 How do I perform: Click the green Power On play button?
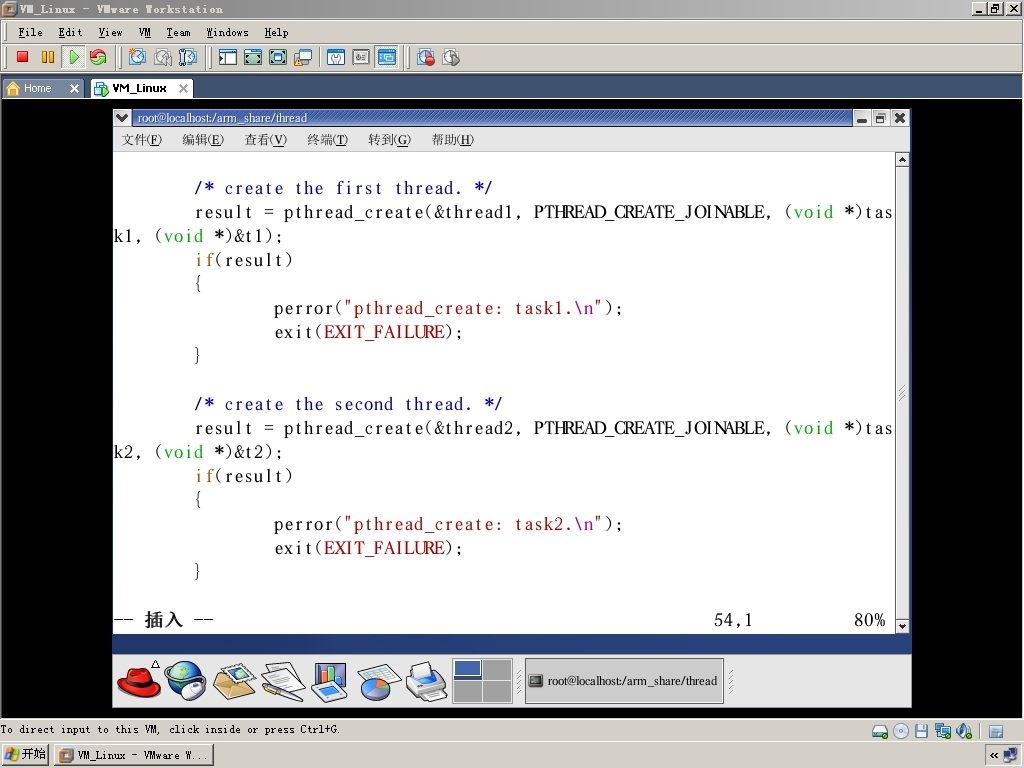click(x=74, y=57)
